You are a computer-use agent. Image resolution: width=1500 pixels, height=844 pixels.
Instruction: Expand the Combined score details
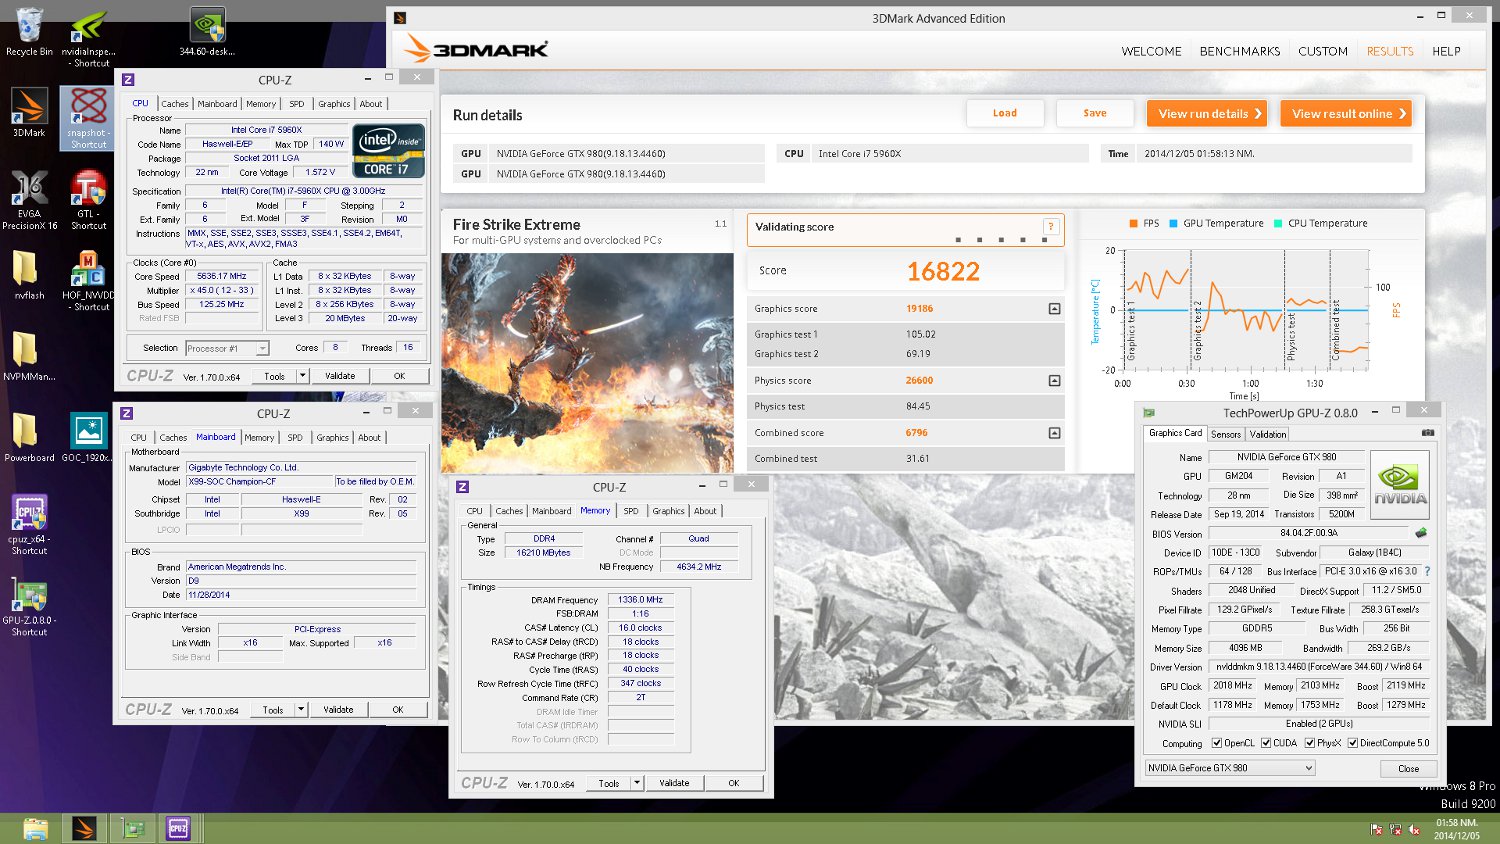pos(1054,433)
